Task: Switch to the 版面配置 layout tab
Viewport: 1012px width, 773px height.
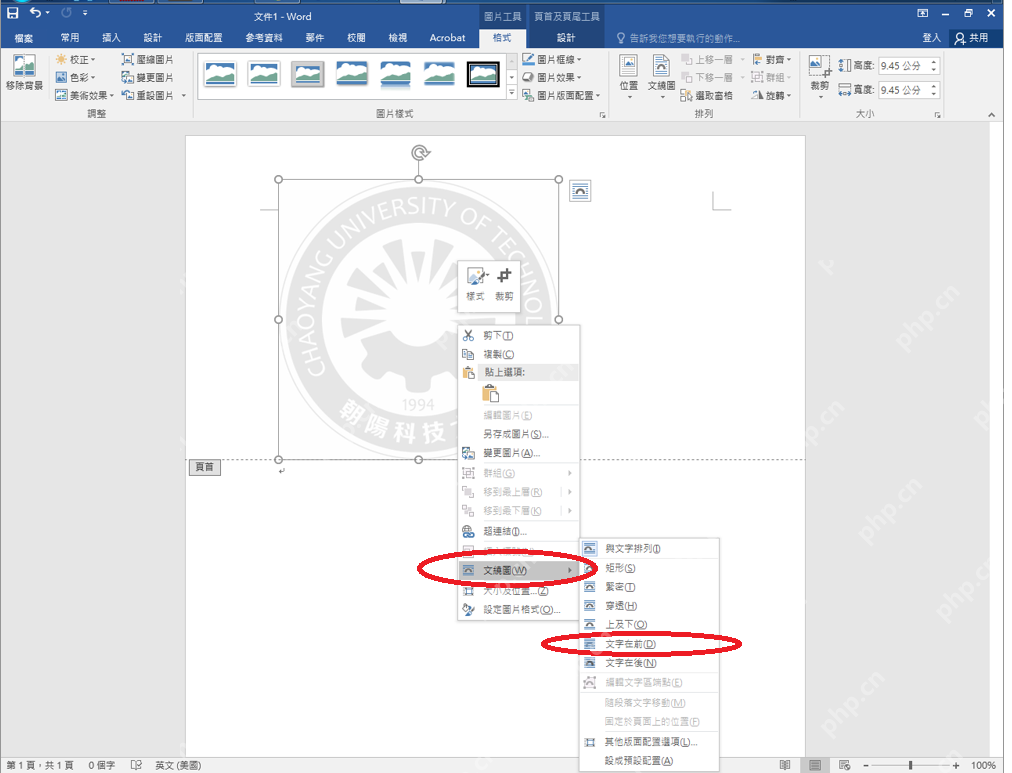Action: point(204,38)
